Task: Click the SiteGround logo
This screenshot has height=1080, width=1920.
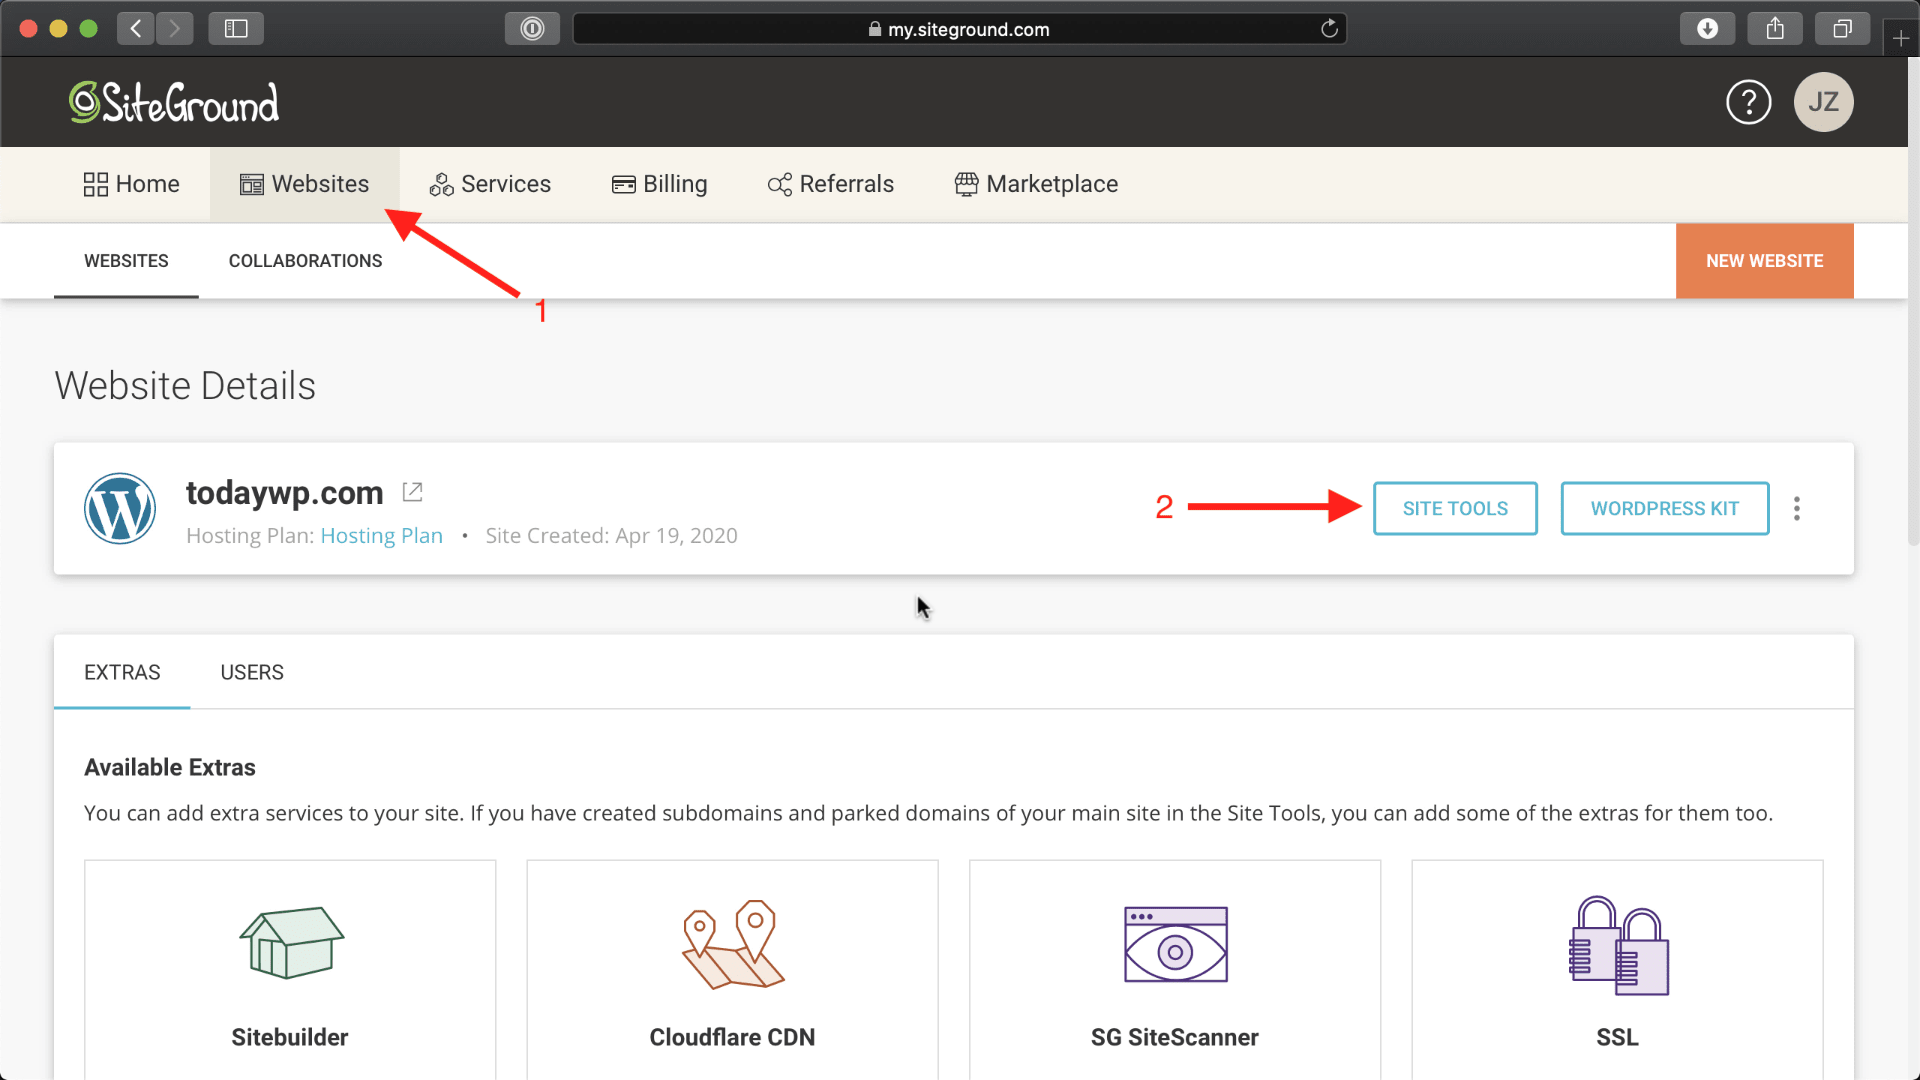Action: pos(174,102)
